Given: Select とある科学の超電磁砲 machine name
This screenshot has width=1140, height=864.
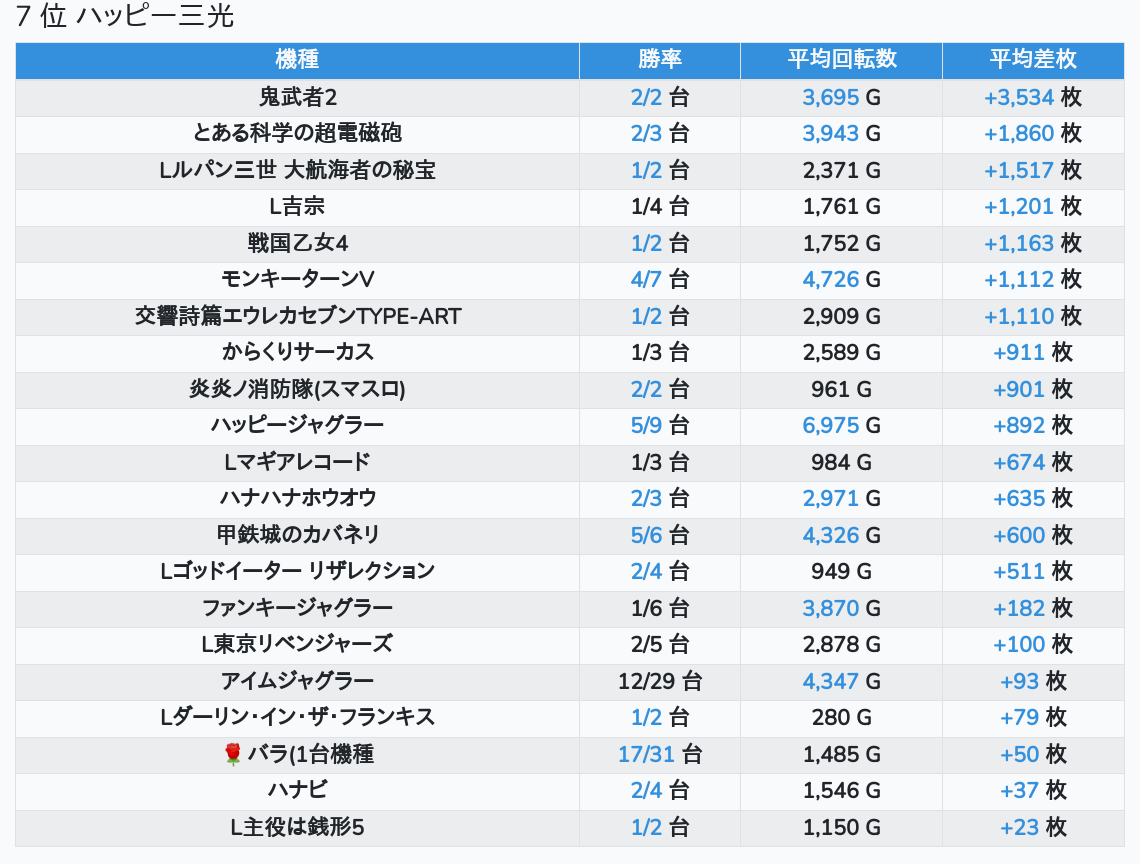Looking at the screenshot, I should (x=297, y=133).
